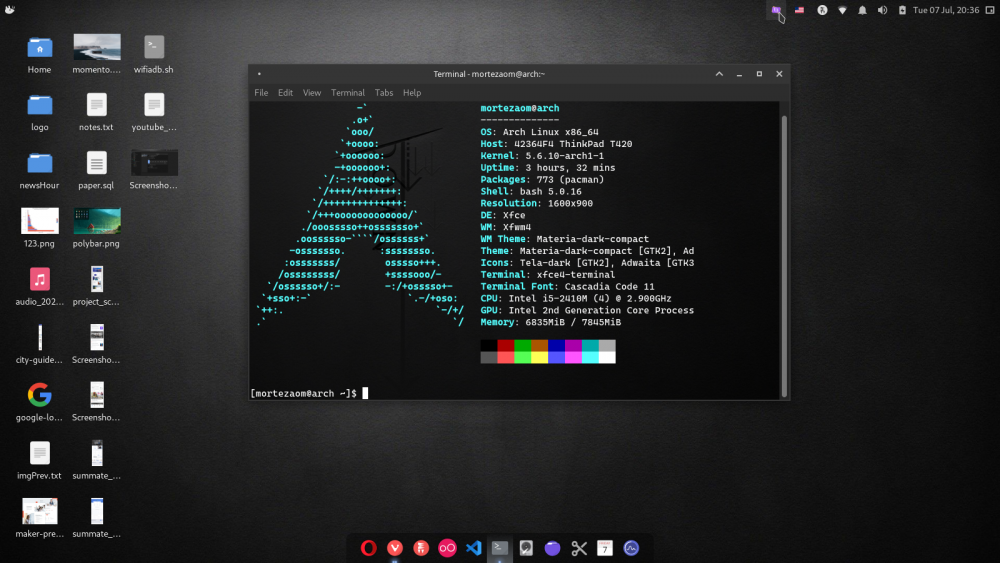Open the Tabs menu in Terminal
This screenshot has height=563, width=1000.
click(x=384, y=92)
